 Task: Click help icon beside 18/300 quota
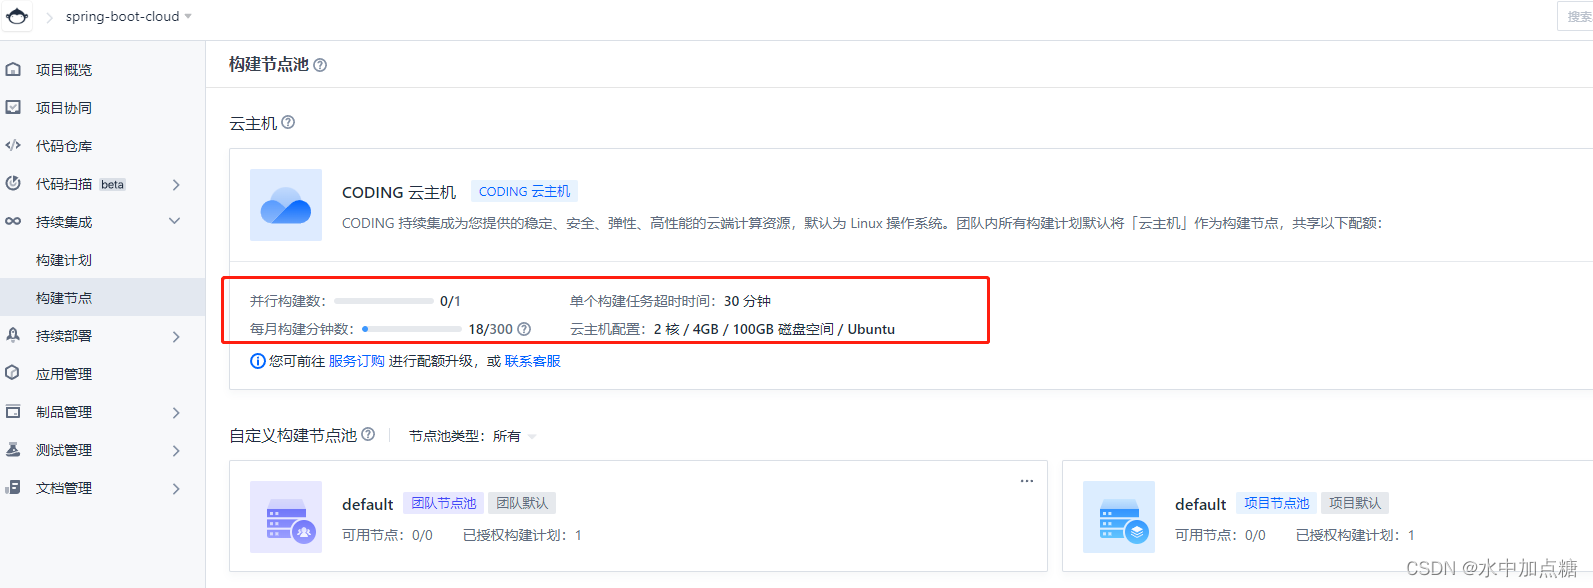point(524,329)
